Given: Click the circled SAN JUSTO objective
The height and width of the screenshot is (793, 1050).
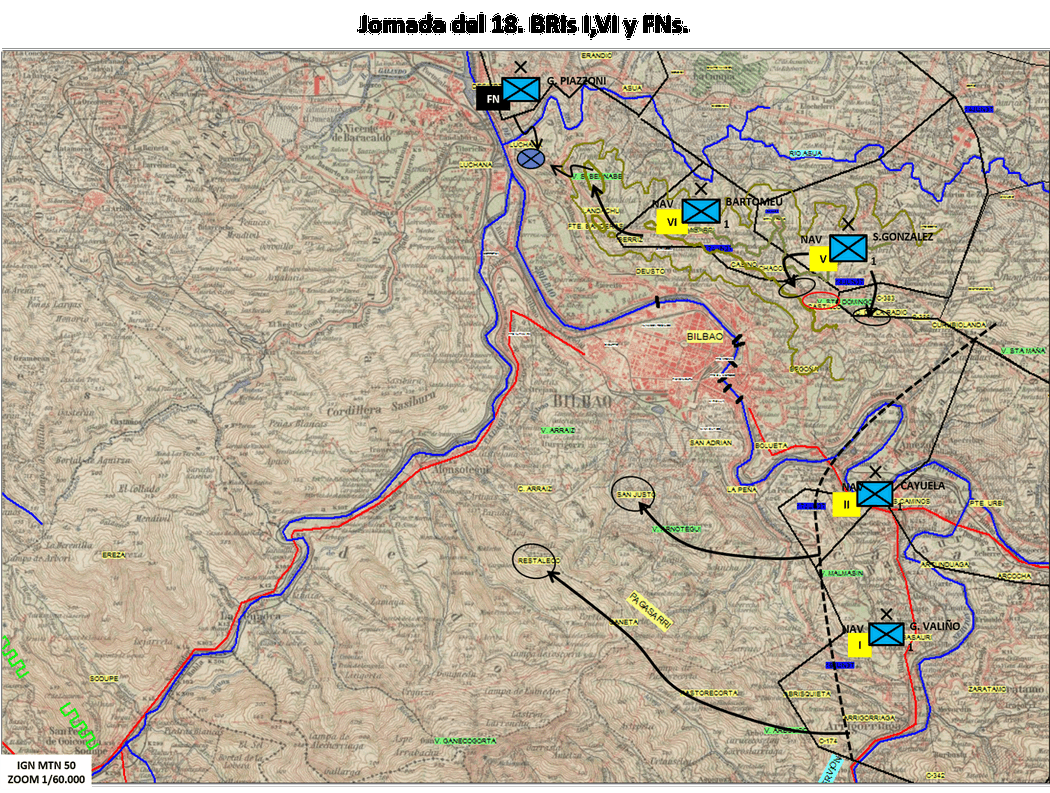Looking at the screenshot, I should coord(633,494).
